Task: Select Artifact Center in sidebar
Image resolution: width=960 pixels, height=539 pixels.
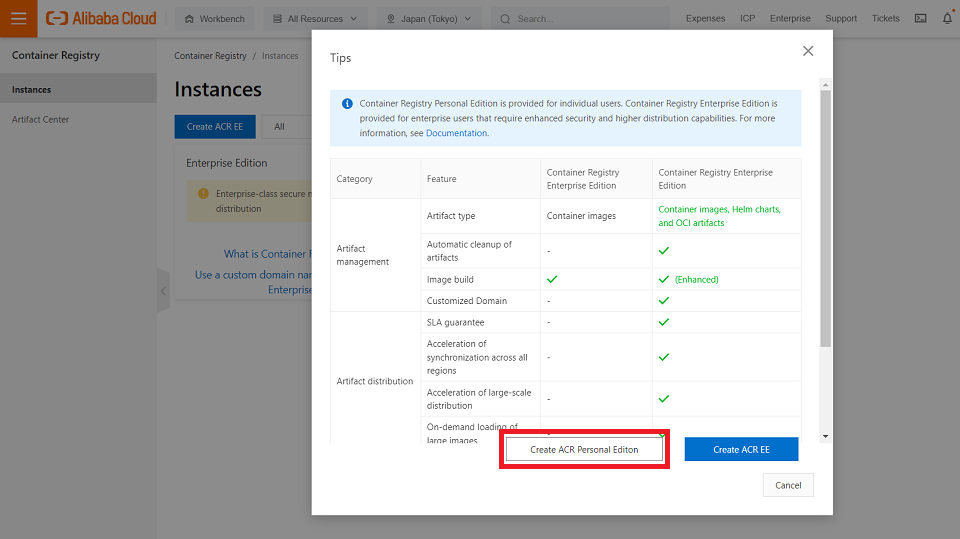Action: pyautogui.click(x=40, y=119)
